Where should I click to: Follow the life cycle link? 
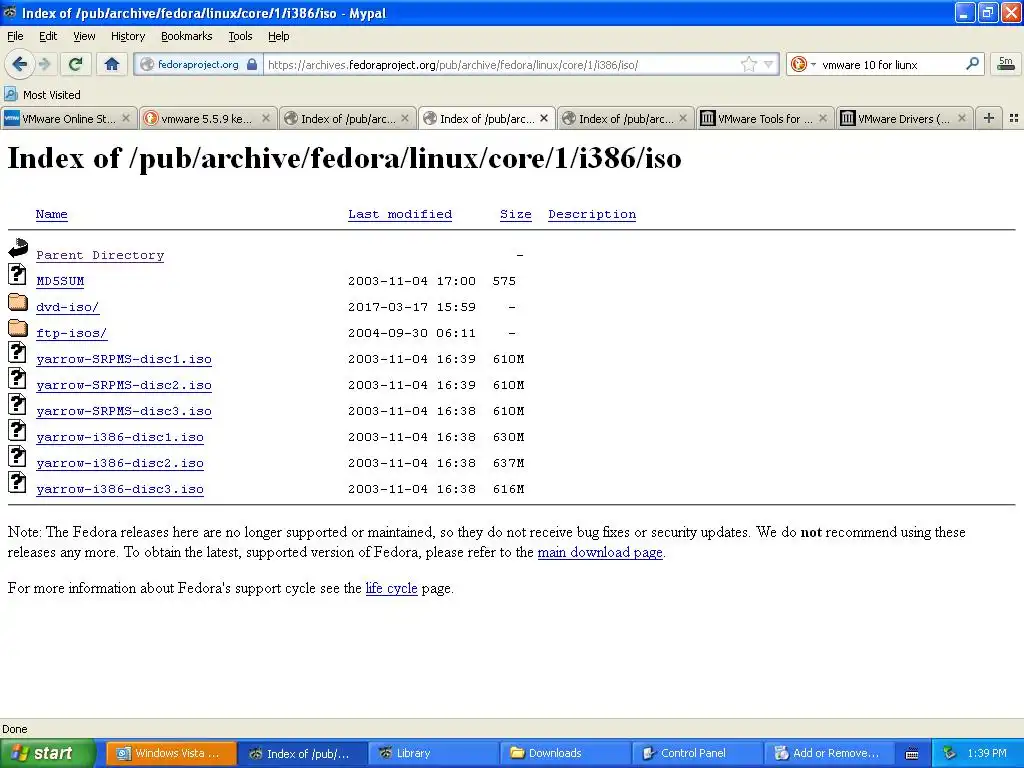(x=391, y=588)
